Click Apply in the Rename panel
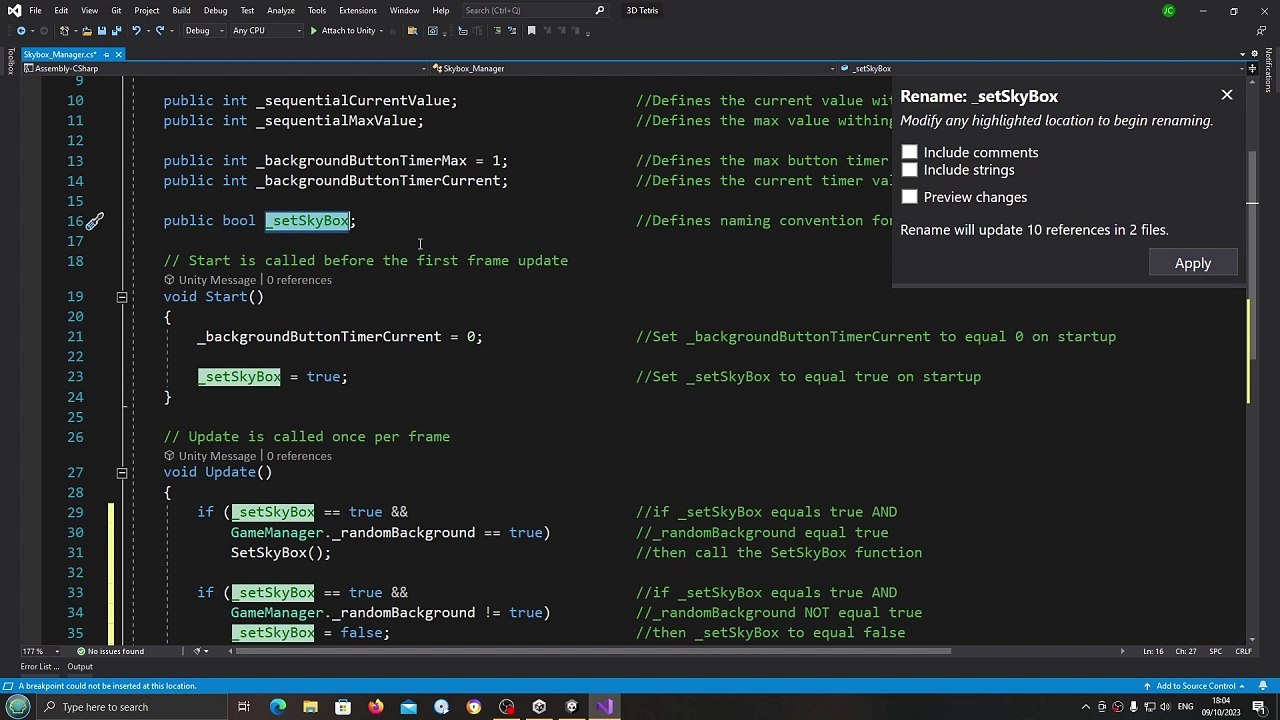 click(x=1192, y=263)
